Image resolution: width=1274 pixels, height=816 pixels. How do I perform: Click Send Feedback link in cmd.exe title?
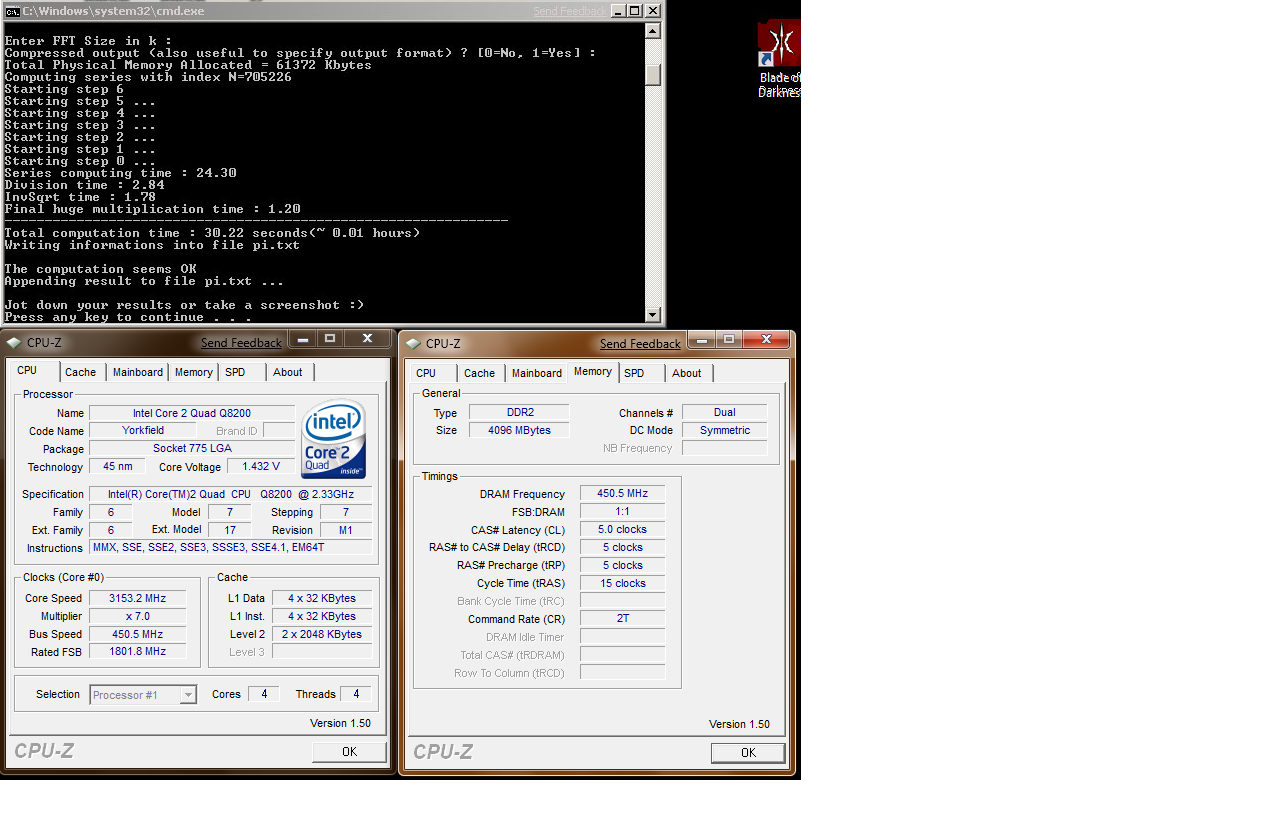pyautogui.click(x=570, y=11)
